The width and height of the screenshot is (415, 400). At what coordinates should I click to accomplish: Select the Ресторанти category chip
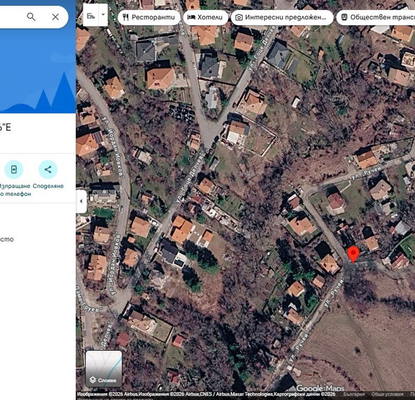[x=149, y=17]
